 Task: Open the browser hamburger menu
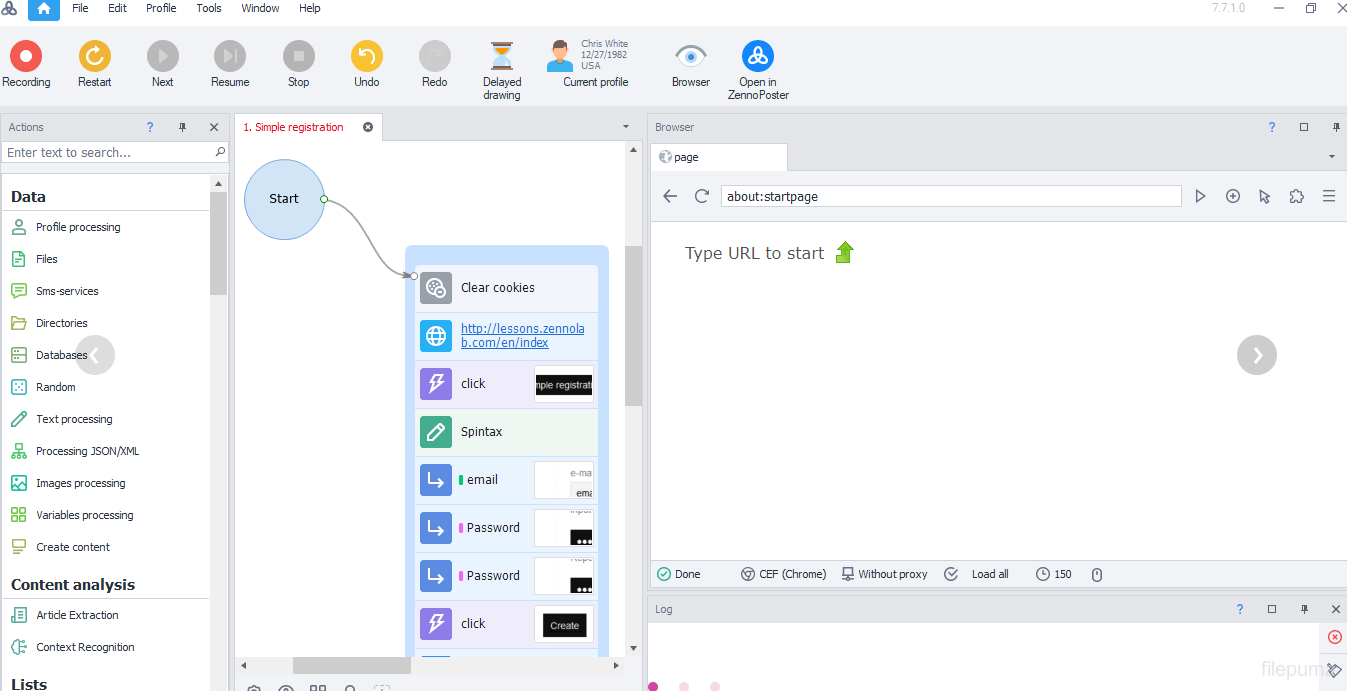pyautogui.click(x=1329, y=197)
